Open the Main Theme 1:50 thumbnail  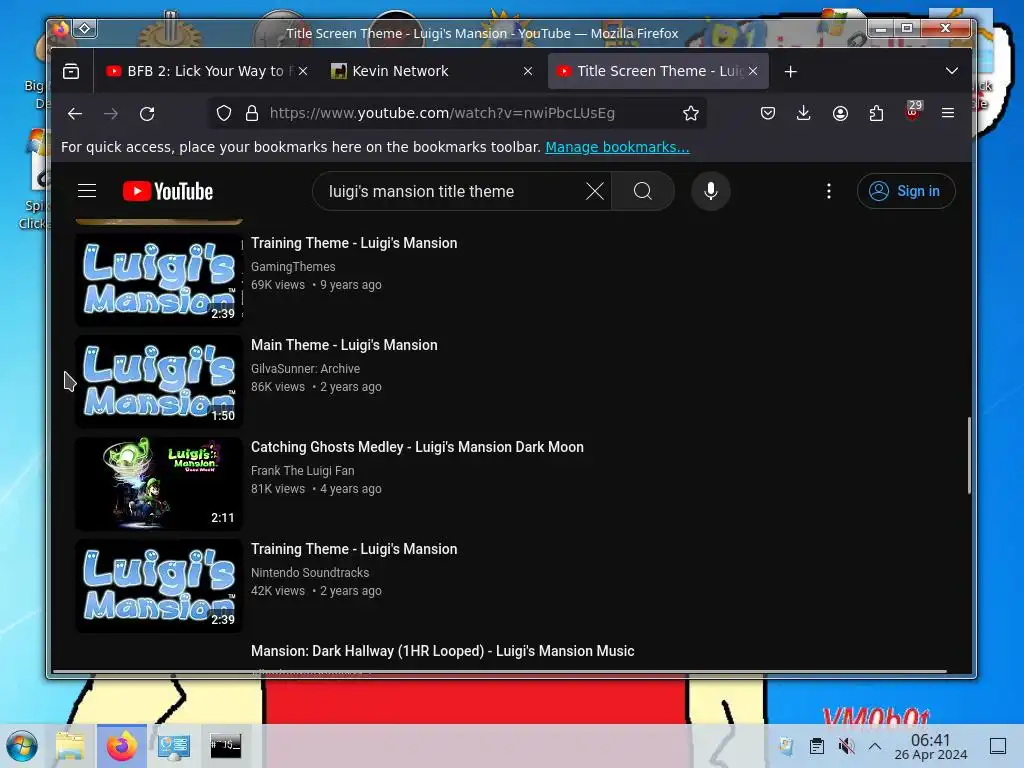tap(159, 381)
